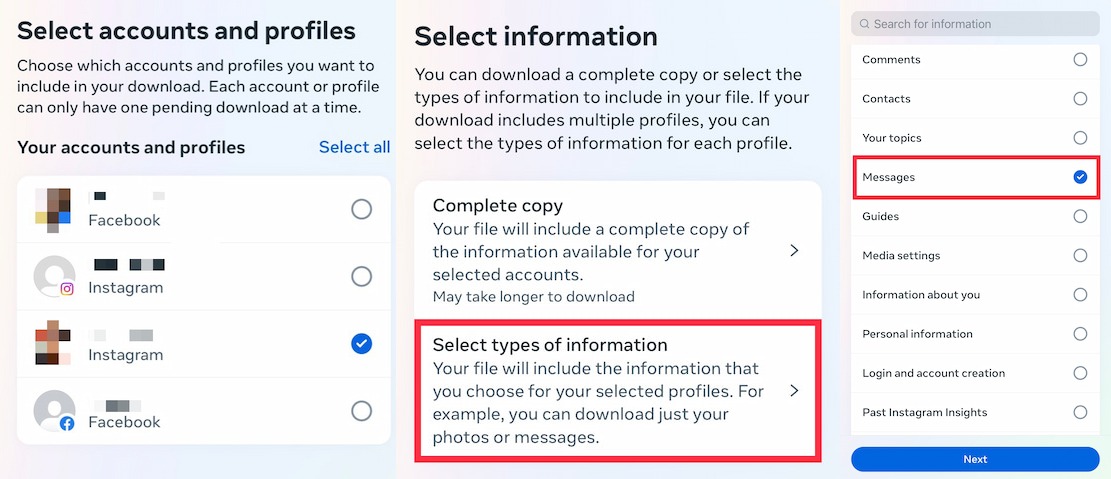Check the Past Instagram Insights circle
Screen dimensions: 1111x479
click(1080, 412)
